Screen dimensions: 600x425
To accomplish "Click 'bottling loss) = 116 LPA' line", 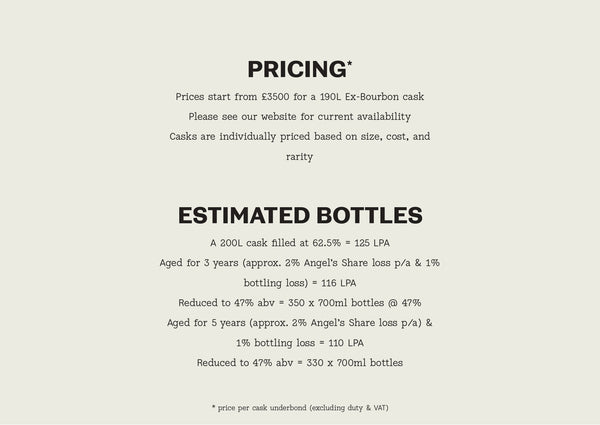I will click(300, 283).
